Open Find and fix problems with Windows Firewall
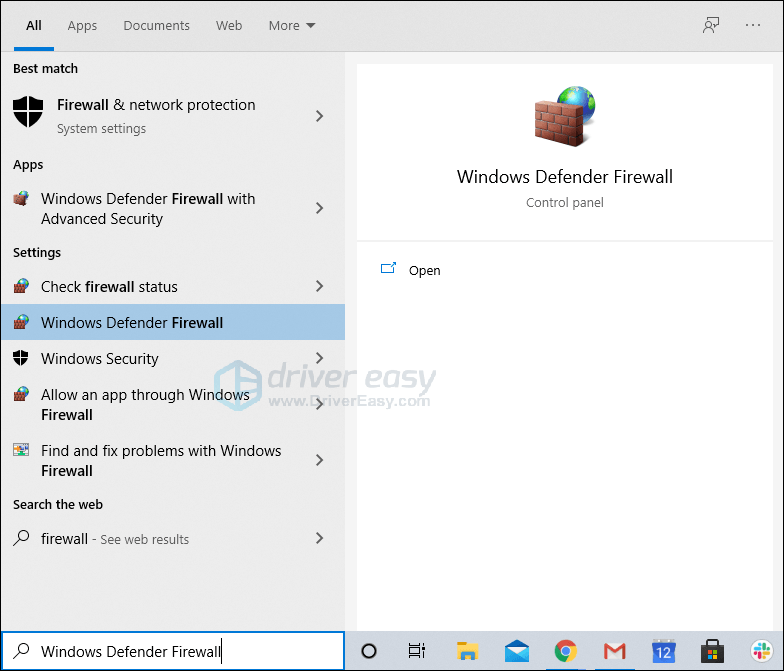The height and width of the screenshot is (671, 784). [x=173, y=460]
